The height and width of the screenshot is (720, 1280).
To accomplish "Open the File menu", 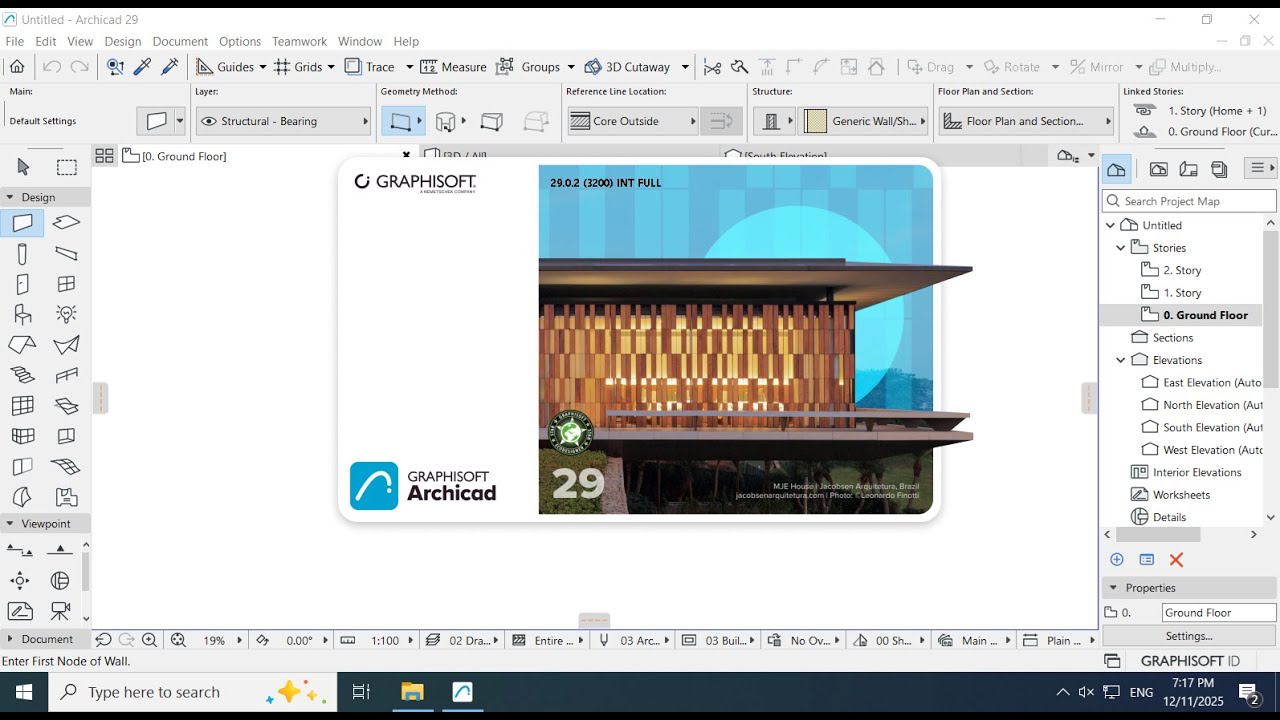I will click(14, 41).
